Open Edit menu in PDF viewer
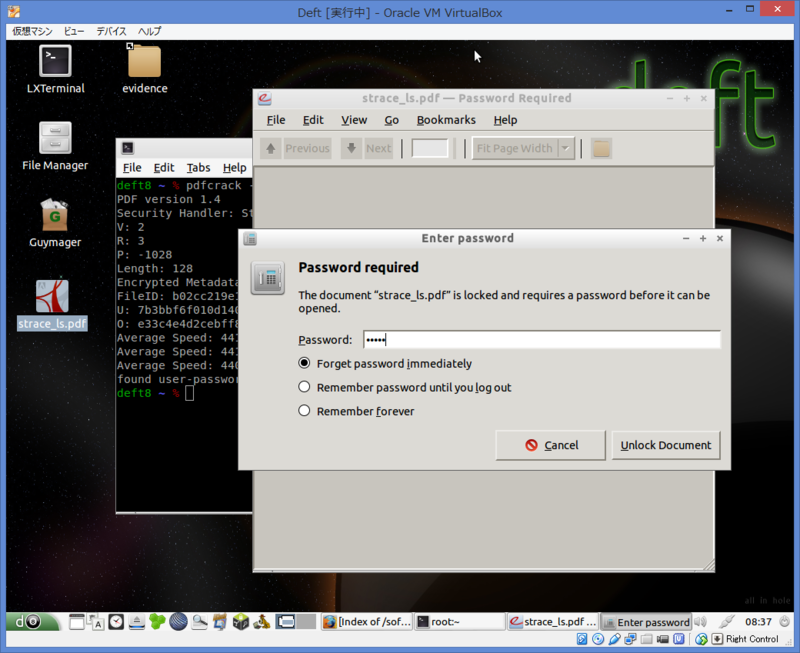 click(313, 120)
